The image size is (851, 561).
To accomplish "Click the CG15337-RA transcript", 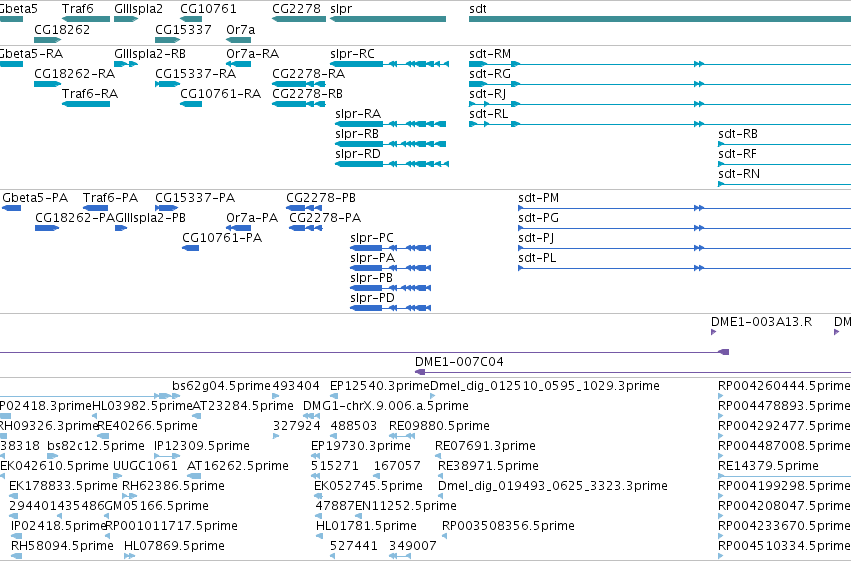I will coord(167,84).
